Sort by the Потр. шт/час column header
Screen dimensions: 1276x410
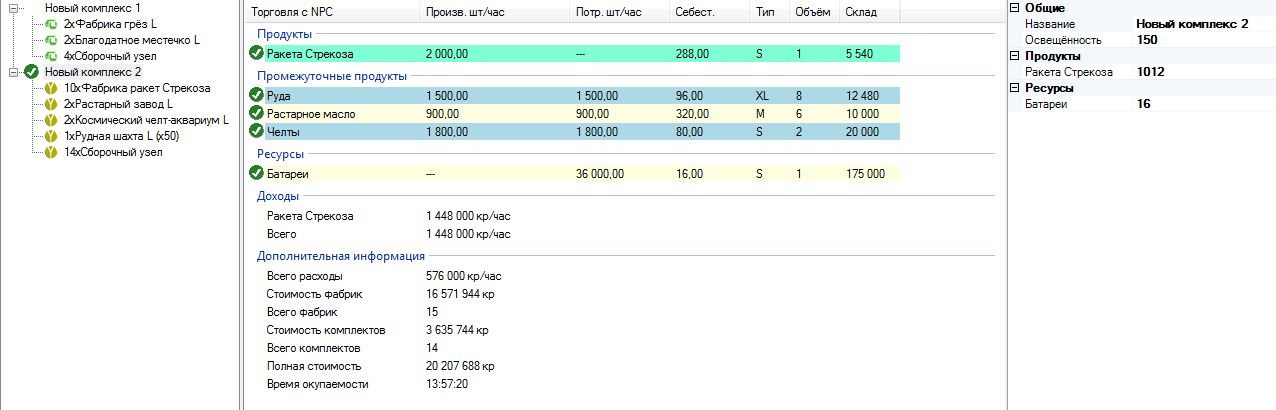(x=620, y=12)
